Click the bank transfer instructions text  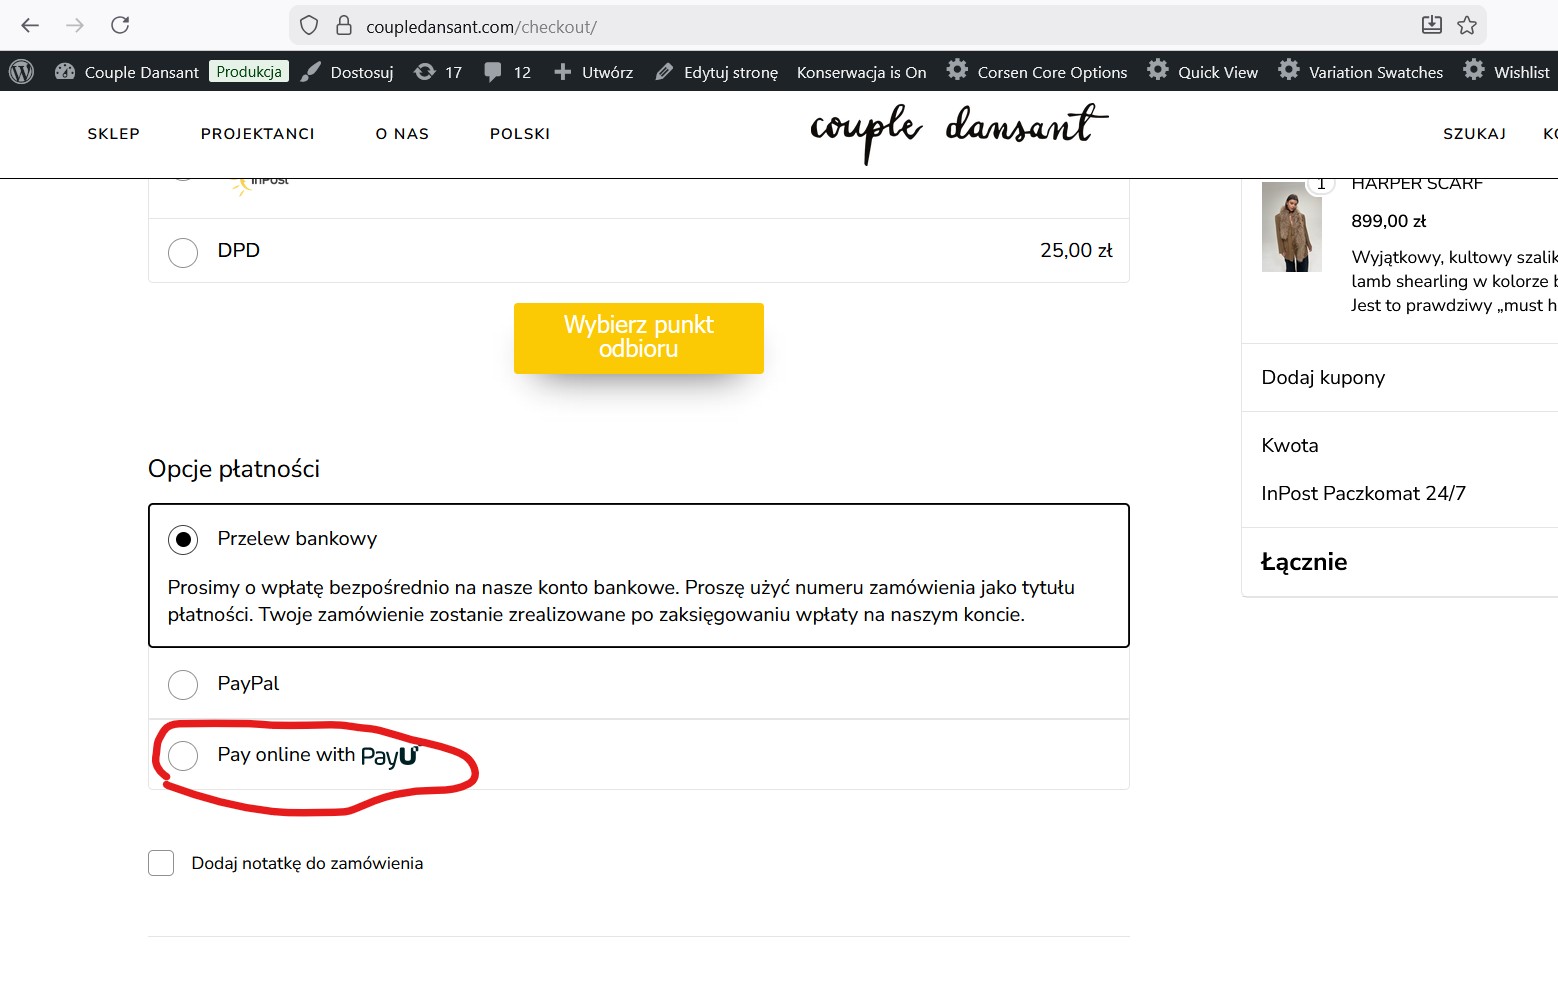coord(621,601)
